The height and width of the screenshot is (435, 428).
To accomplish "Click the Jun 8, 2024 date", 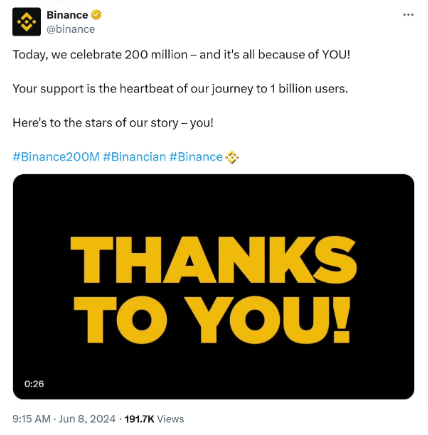I will tap(87, 419).
